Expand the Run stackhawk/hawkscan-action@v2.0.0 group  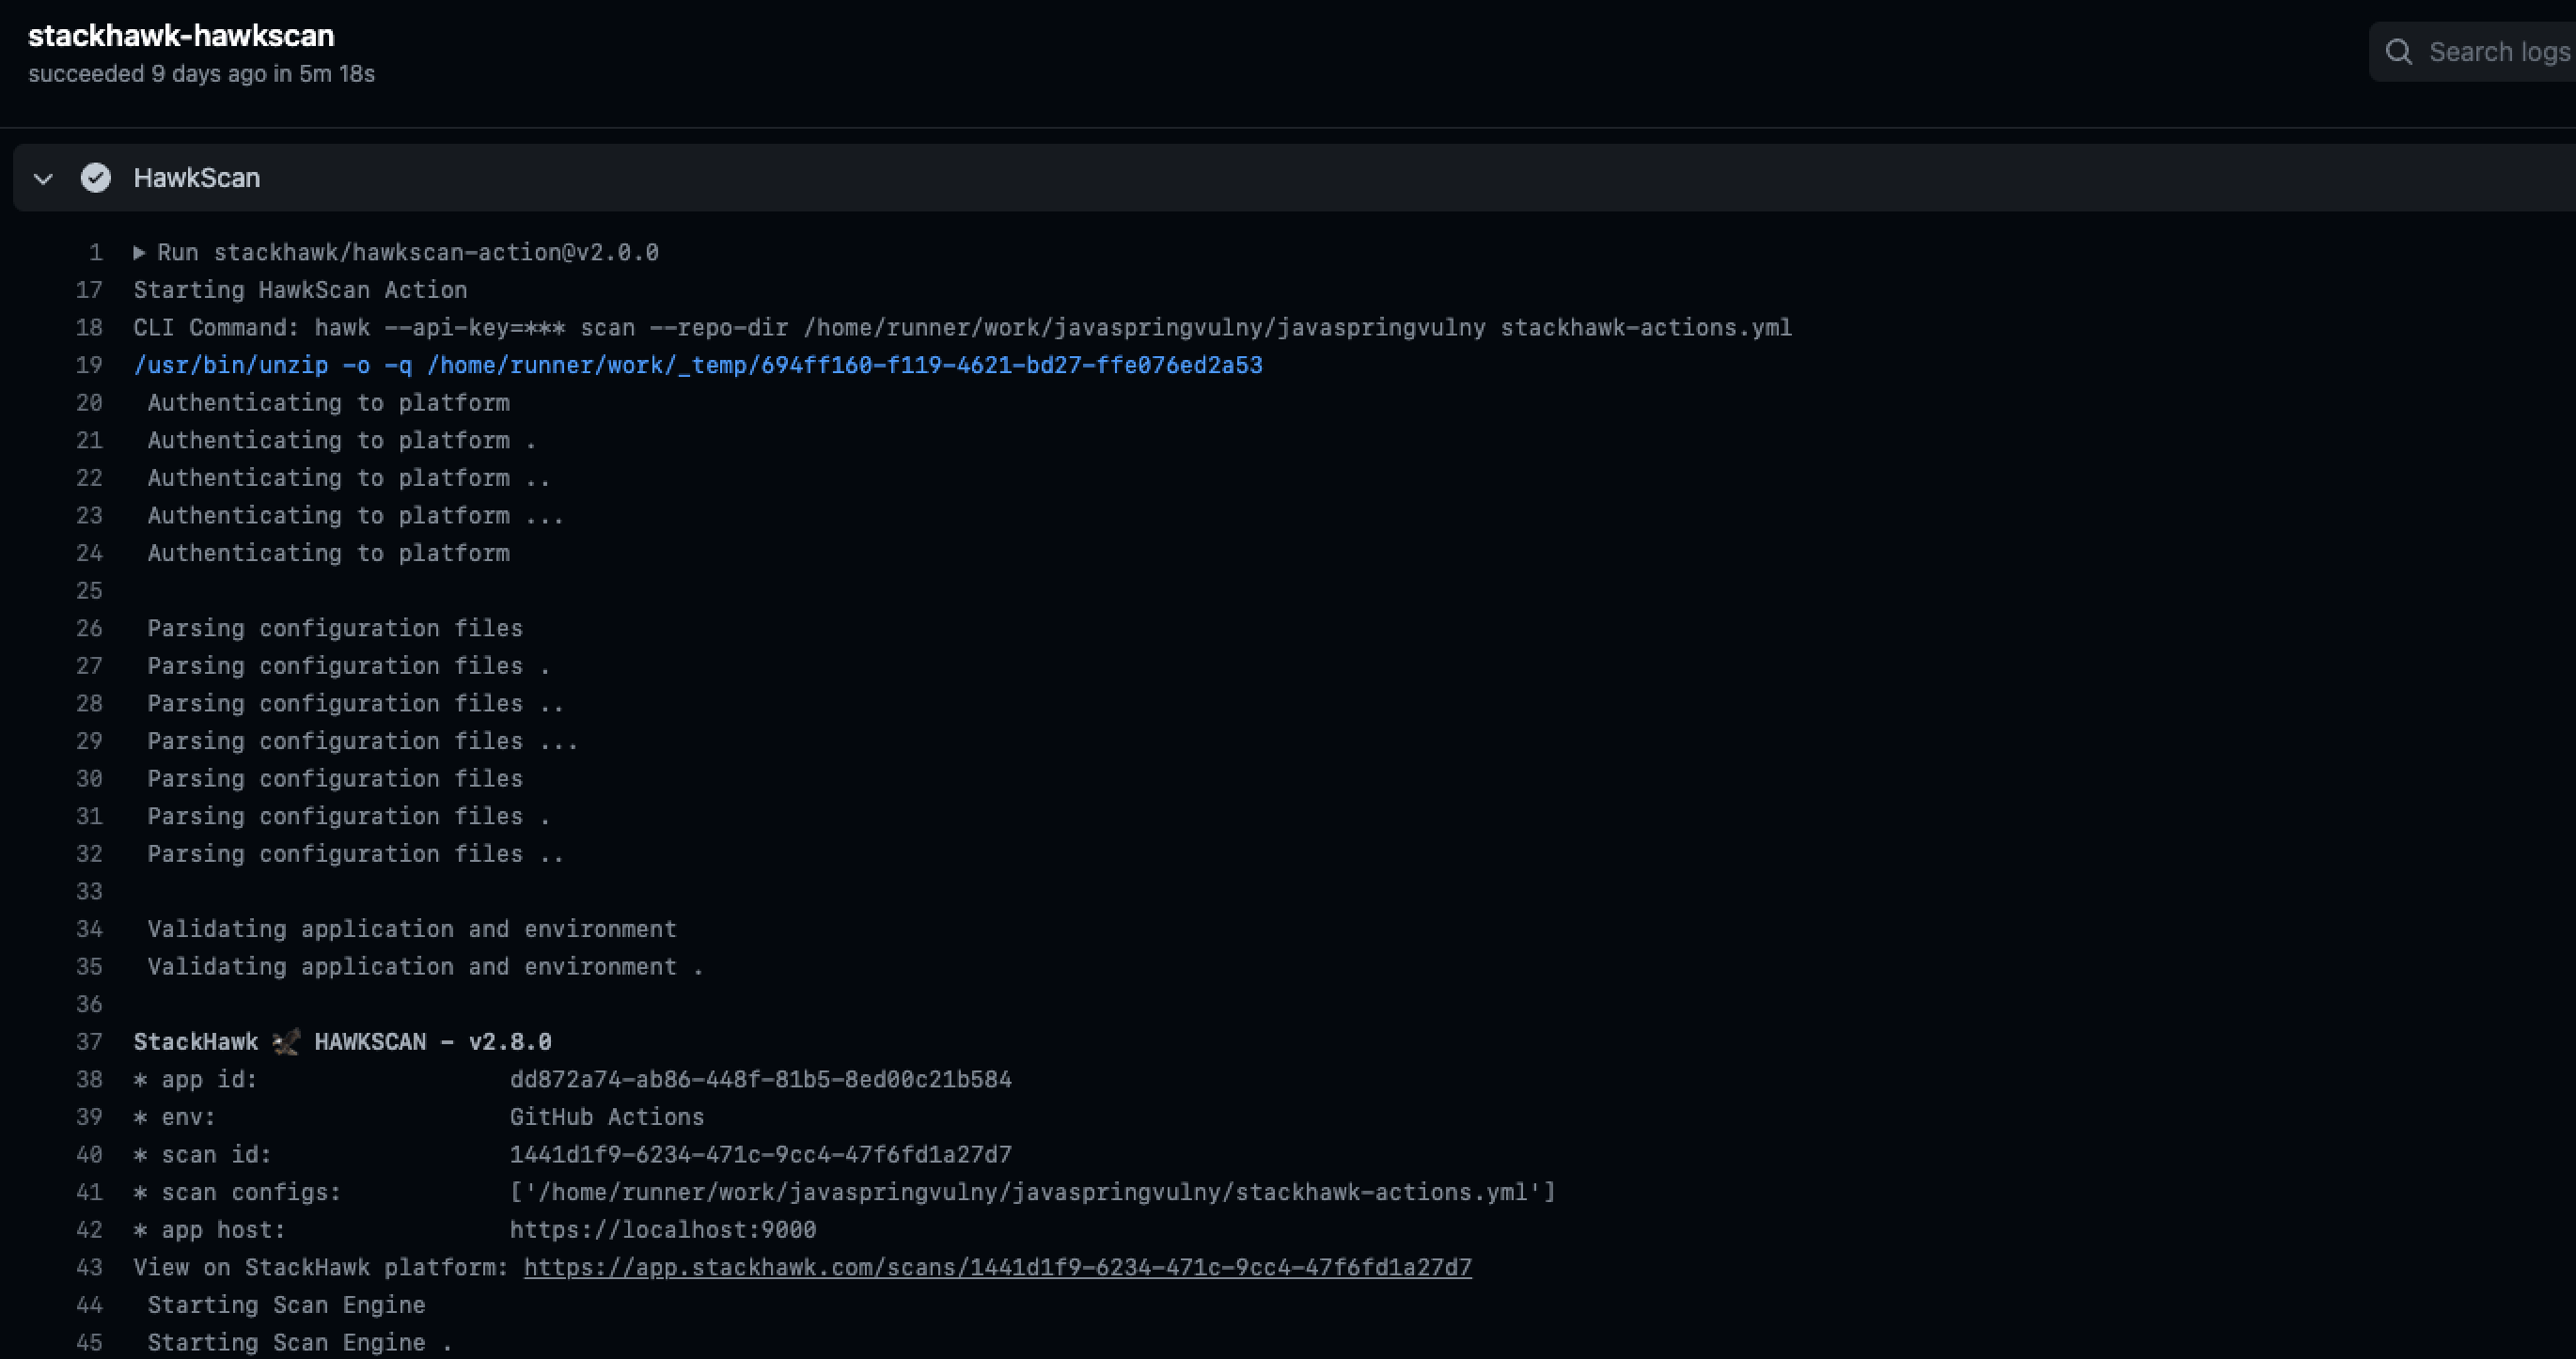coord(140,252)
